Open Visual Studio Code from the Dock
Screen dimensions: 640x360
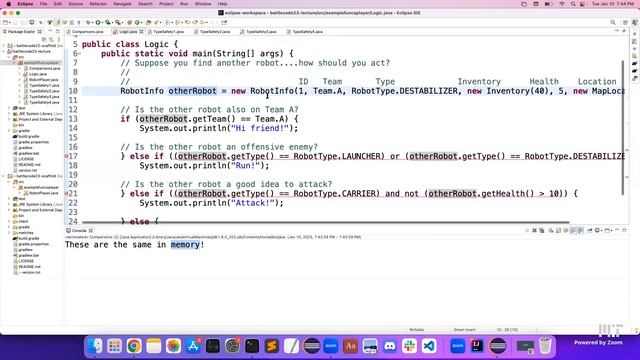[429, 346]
